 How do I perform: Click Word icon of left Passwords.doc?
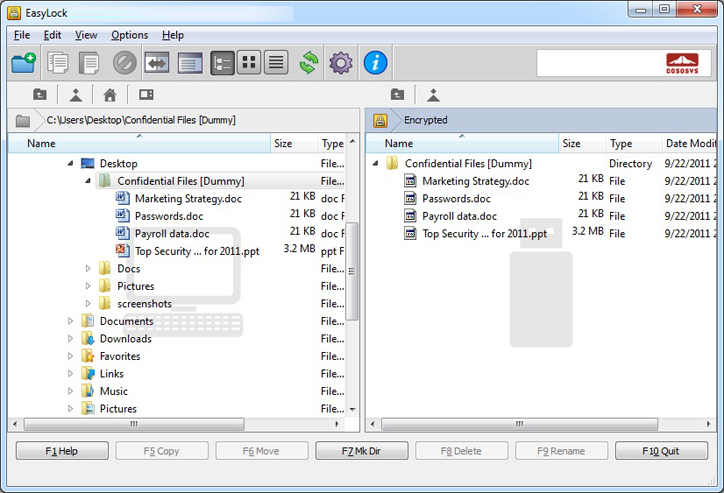[122, 216]
